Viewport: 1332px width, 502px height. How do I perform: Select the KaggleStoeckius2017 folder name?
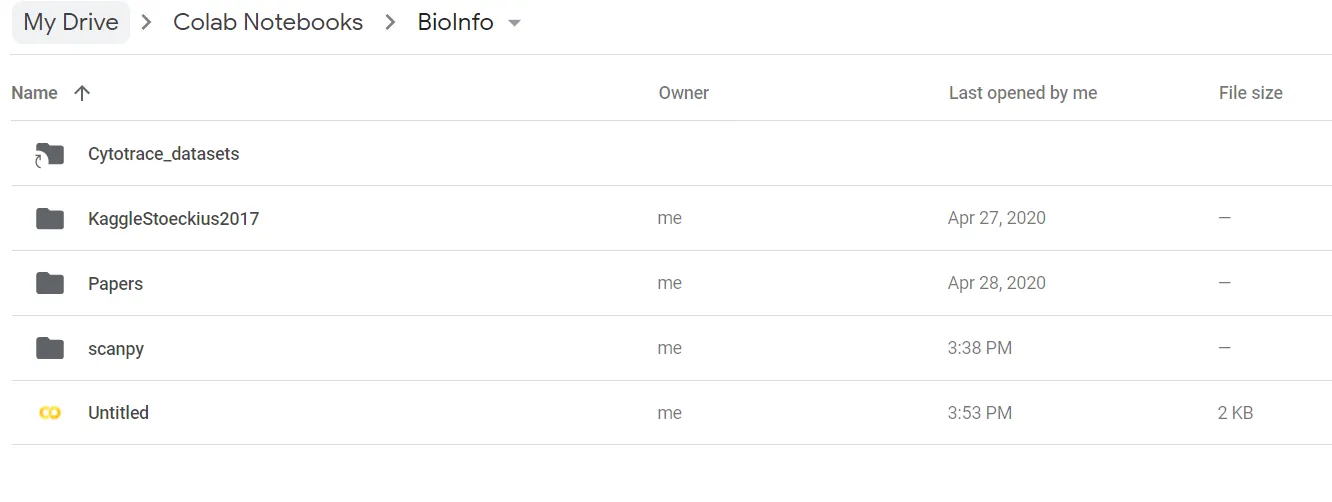tap(174, 219)
